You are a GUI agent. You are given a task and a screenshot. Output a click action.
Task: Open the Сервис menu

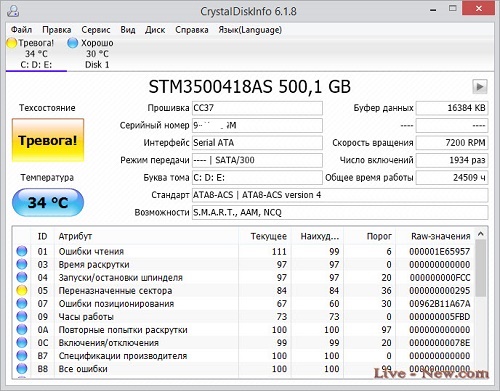pos(96,30)
